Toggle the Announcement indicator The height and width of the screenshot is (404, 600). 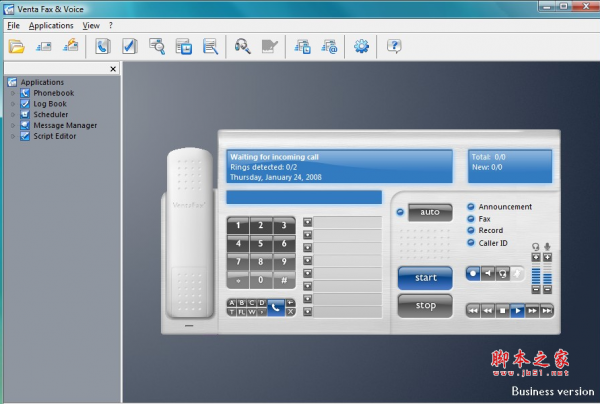click(471, 207)
